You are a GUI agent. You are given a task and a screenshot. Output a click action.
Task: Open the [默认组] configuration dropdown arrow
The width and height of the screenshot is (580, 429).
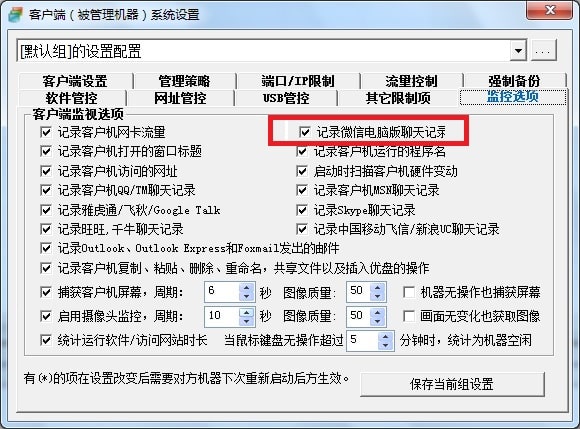pos(519,51)
